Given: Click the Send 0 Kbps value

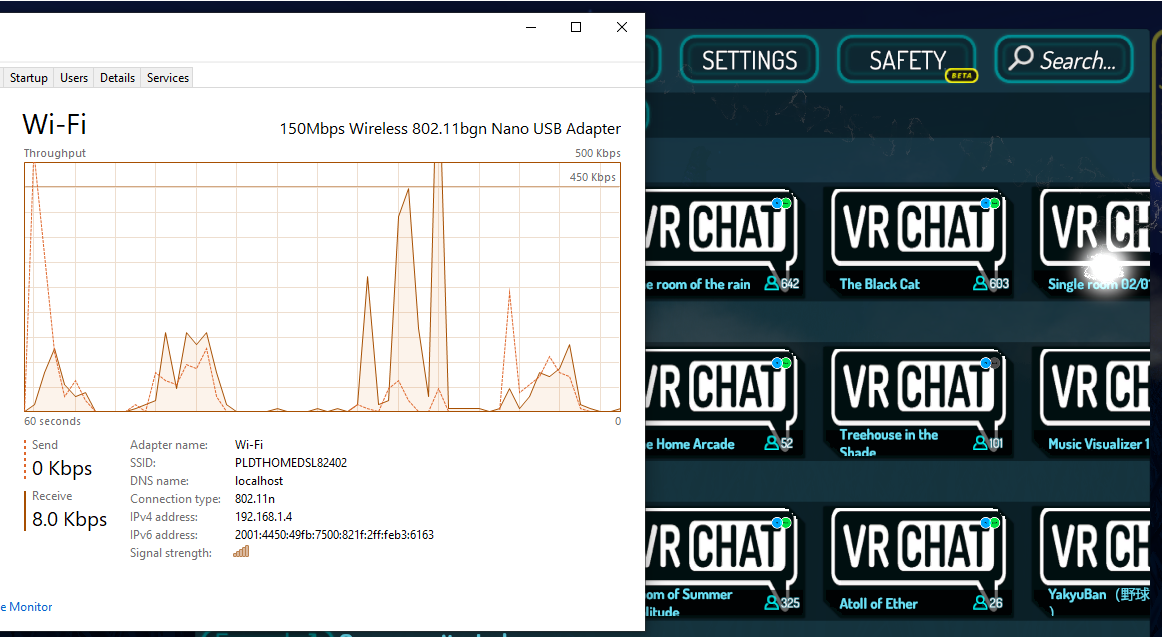Looking at the screenshot, I should [62, 468].
